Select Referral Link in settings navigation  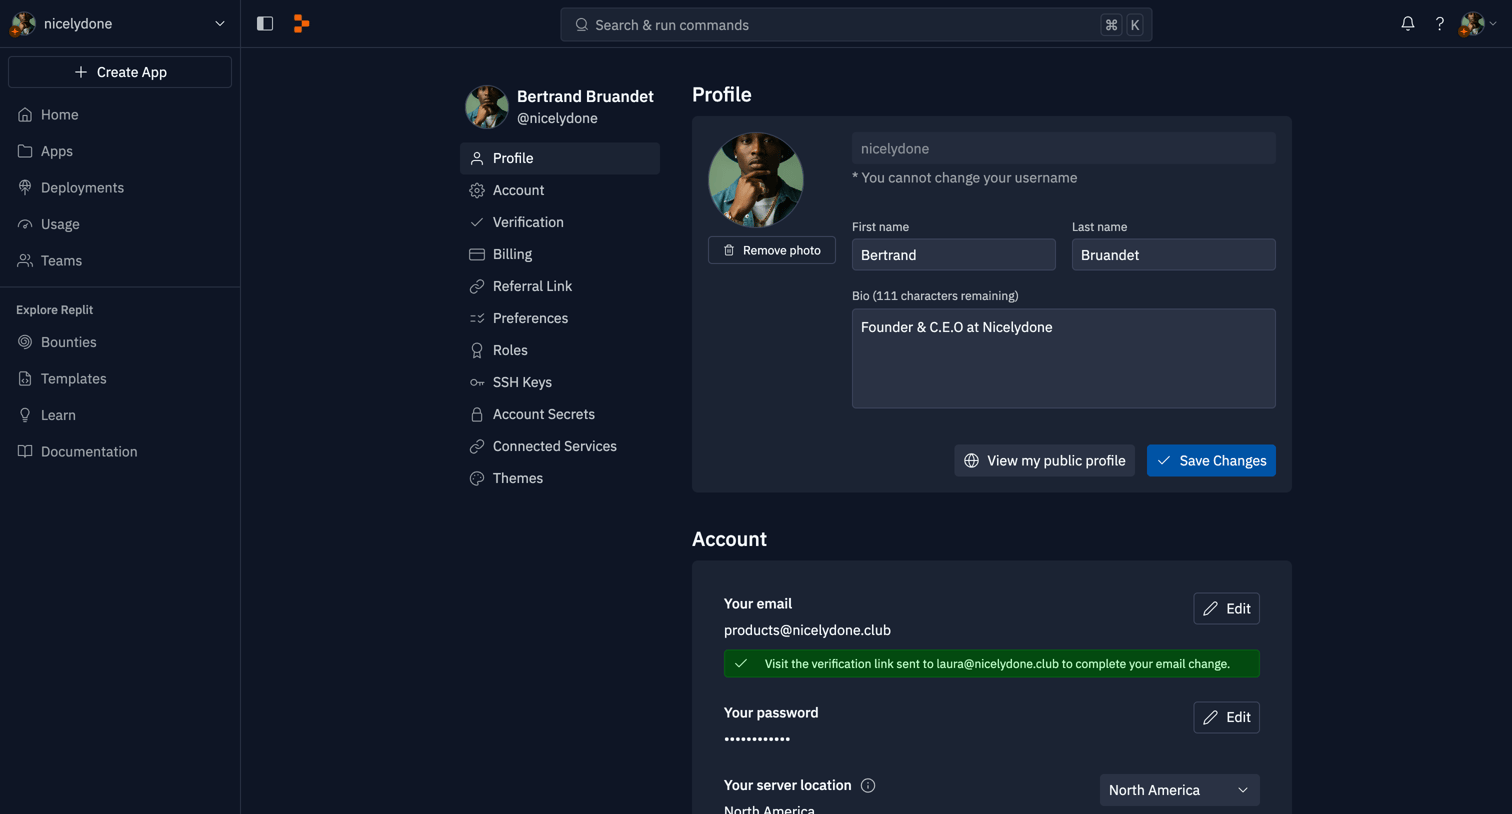pos(560,286)
